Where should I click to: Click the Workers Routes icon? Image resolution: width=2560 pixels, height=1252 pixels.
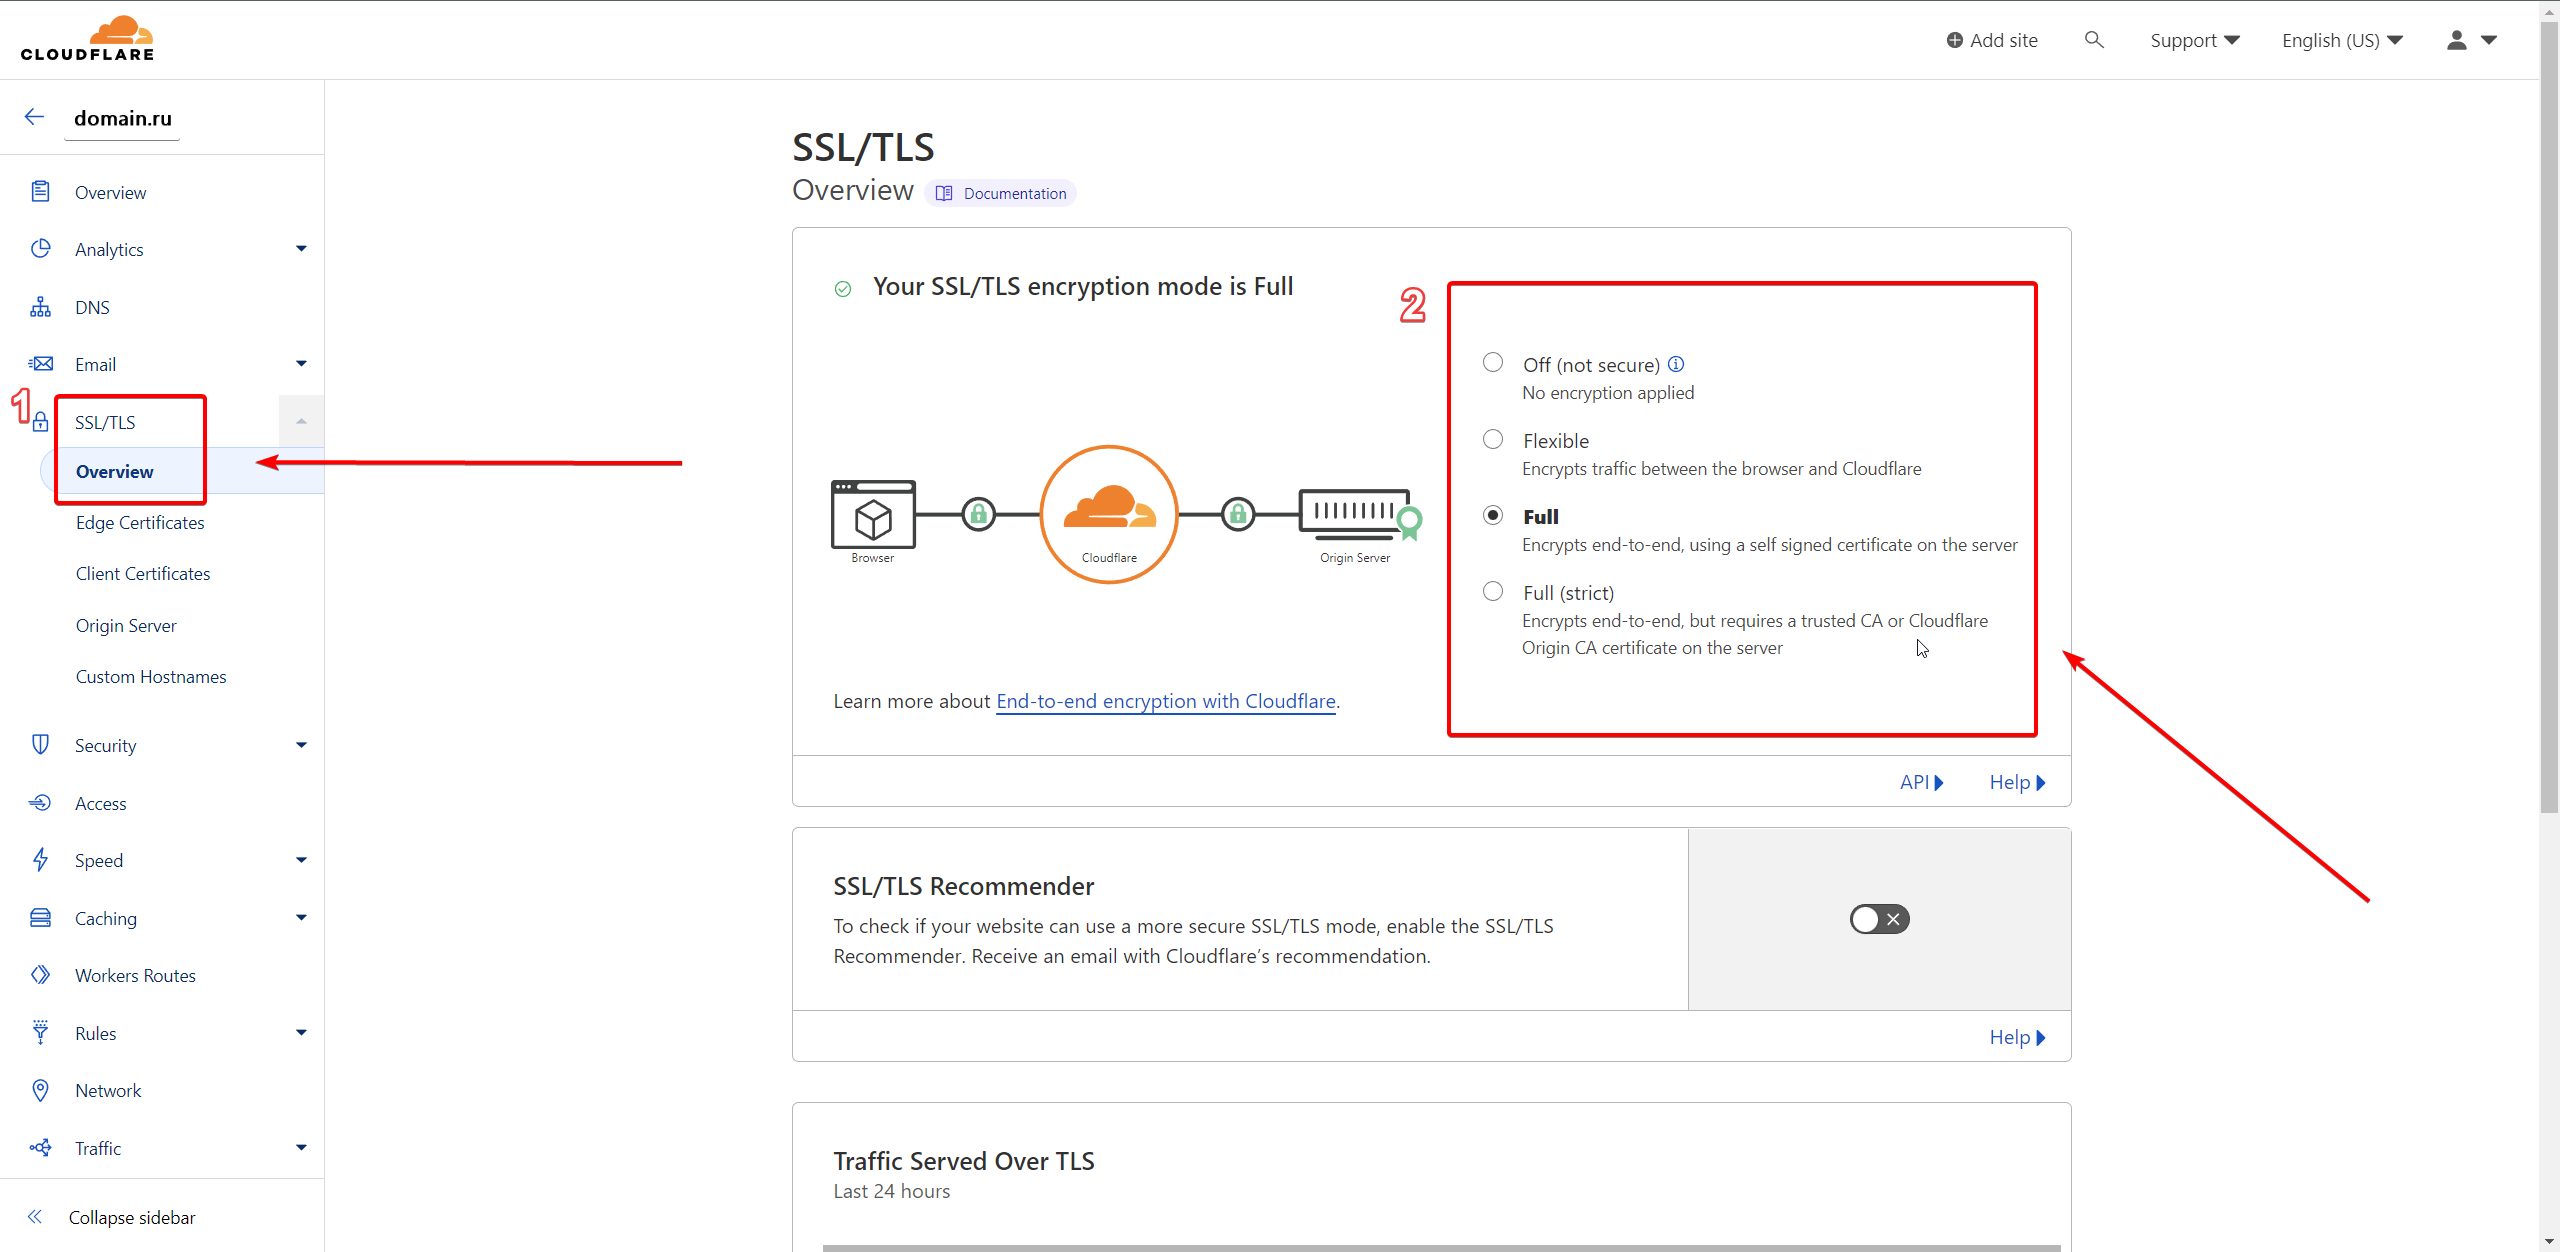[40, 975]
